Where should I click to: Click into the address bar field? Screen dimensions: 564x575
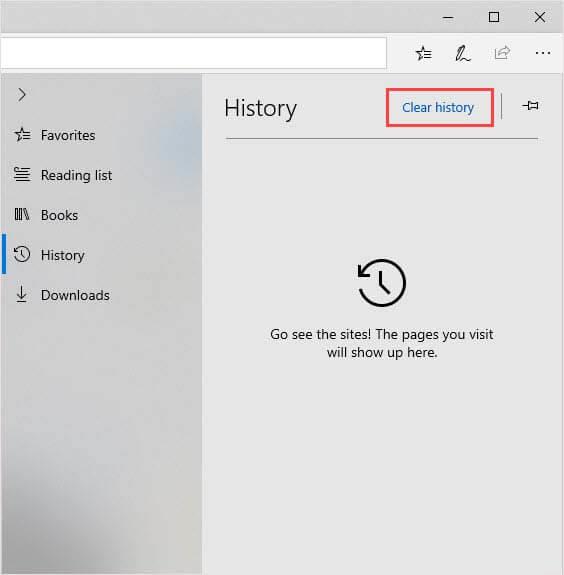point(193,53)
